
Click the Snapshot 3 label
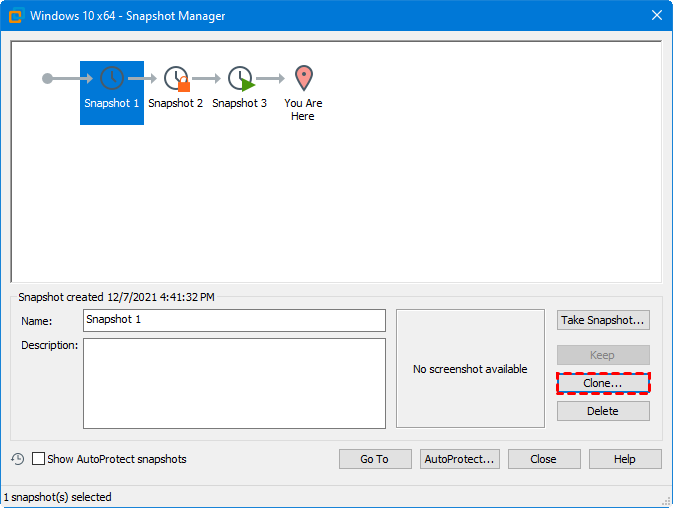point(239,103)
